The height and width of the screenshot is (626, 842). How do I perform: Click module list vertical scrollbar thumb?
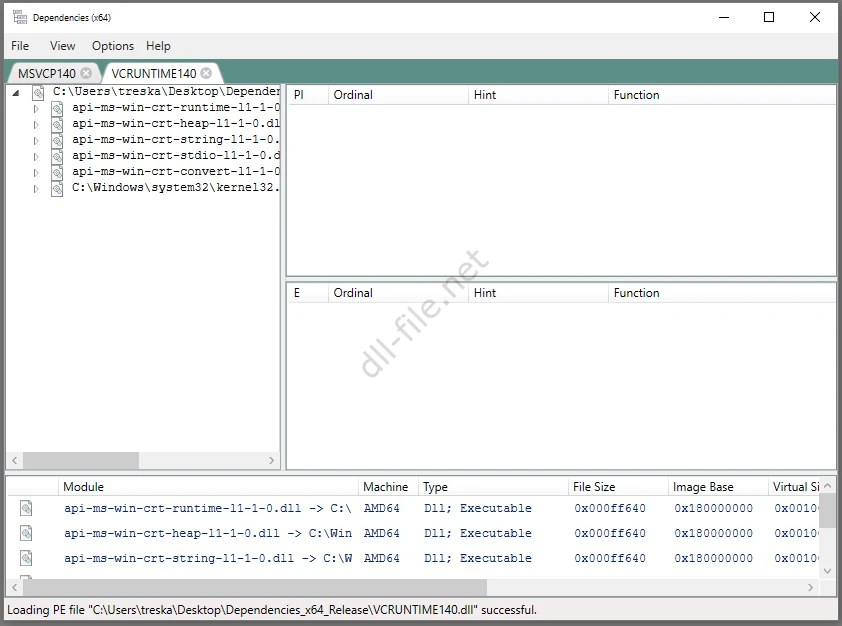coord(828,511)
